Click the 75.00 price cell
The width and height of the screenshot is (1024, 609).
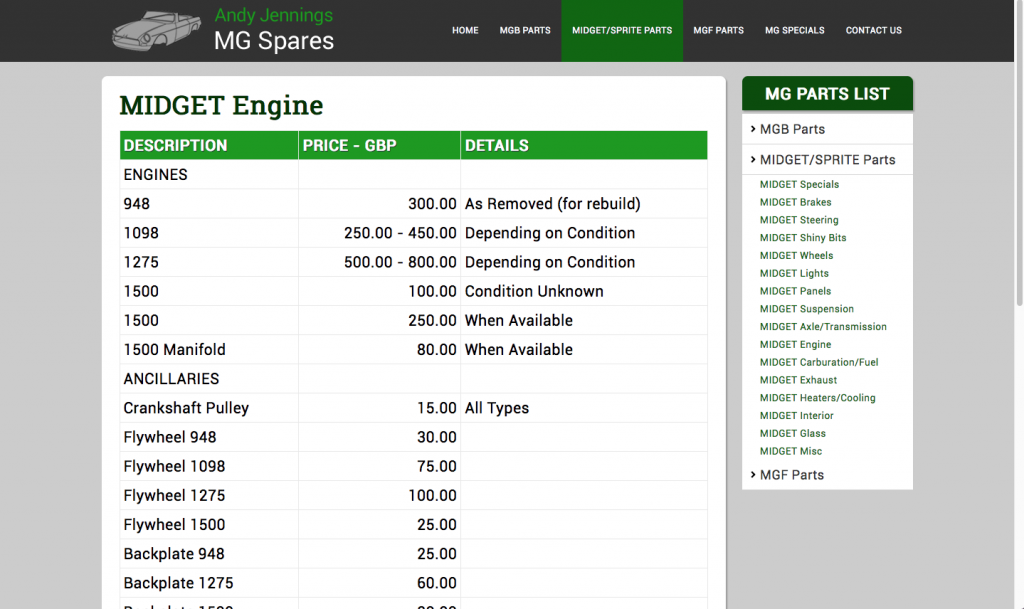[379, 466]
